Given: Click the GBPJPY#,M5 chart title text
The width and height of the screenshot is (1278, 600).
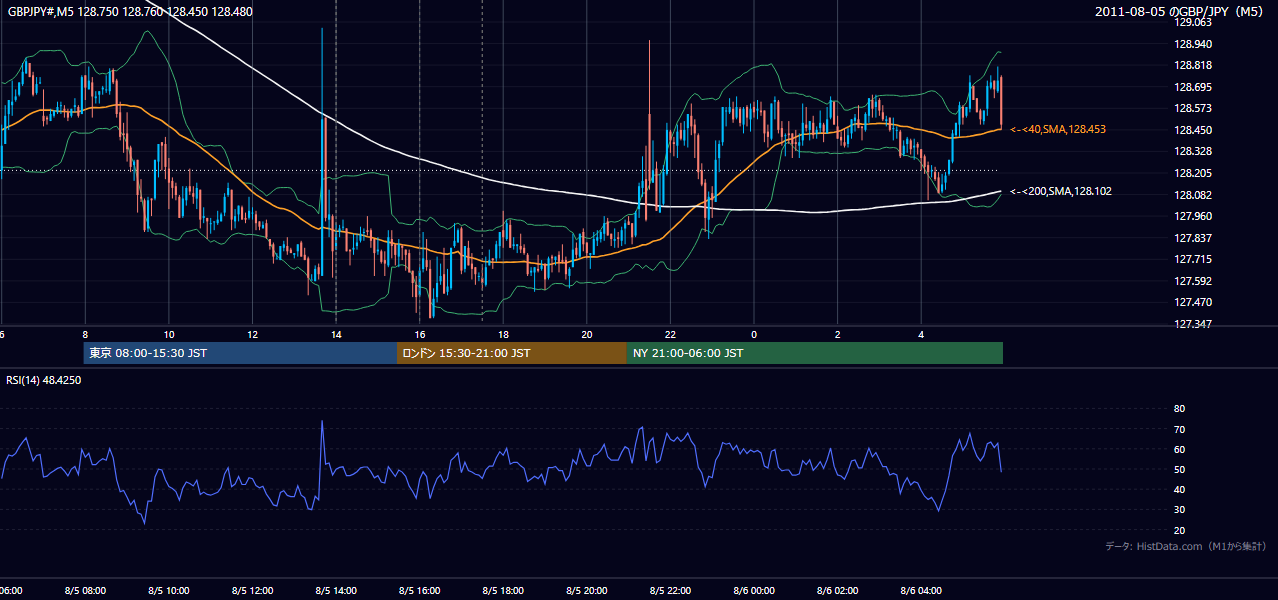Looking at the screenshot, I should point(129,12).
